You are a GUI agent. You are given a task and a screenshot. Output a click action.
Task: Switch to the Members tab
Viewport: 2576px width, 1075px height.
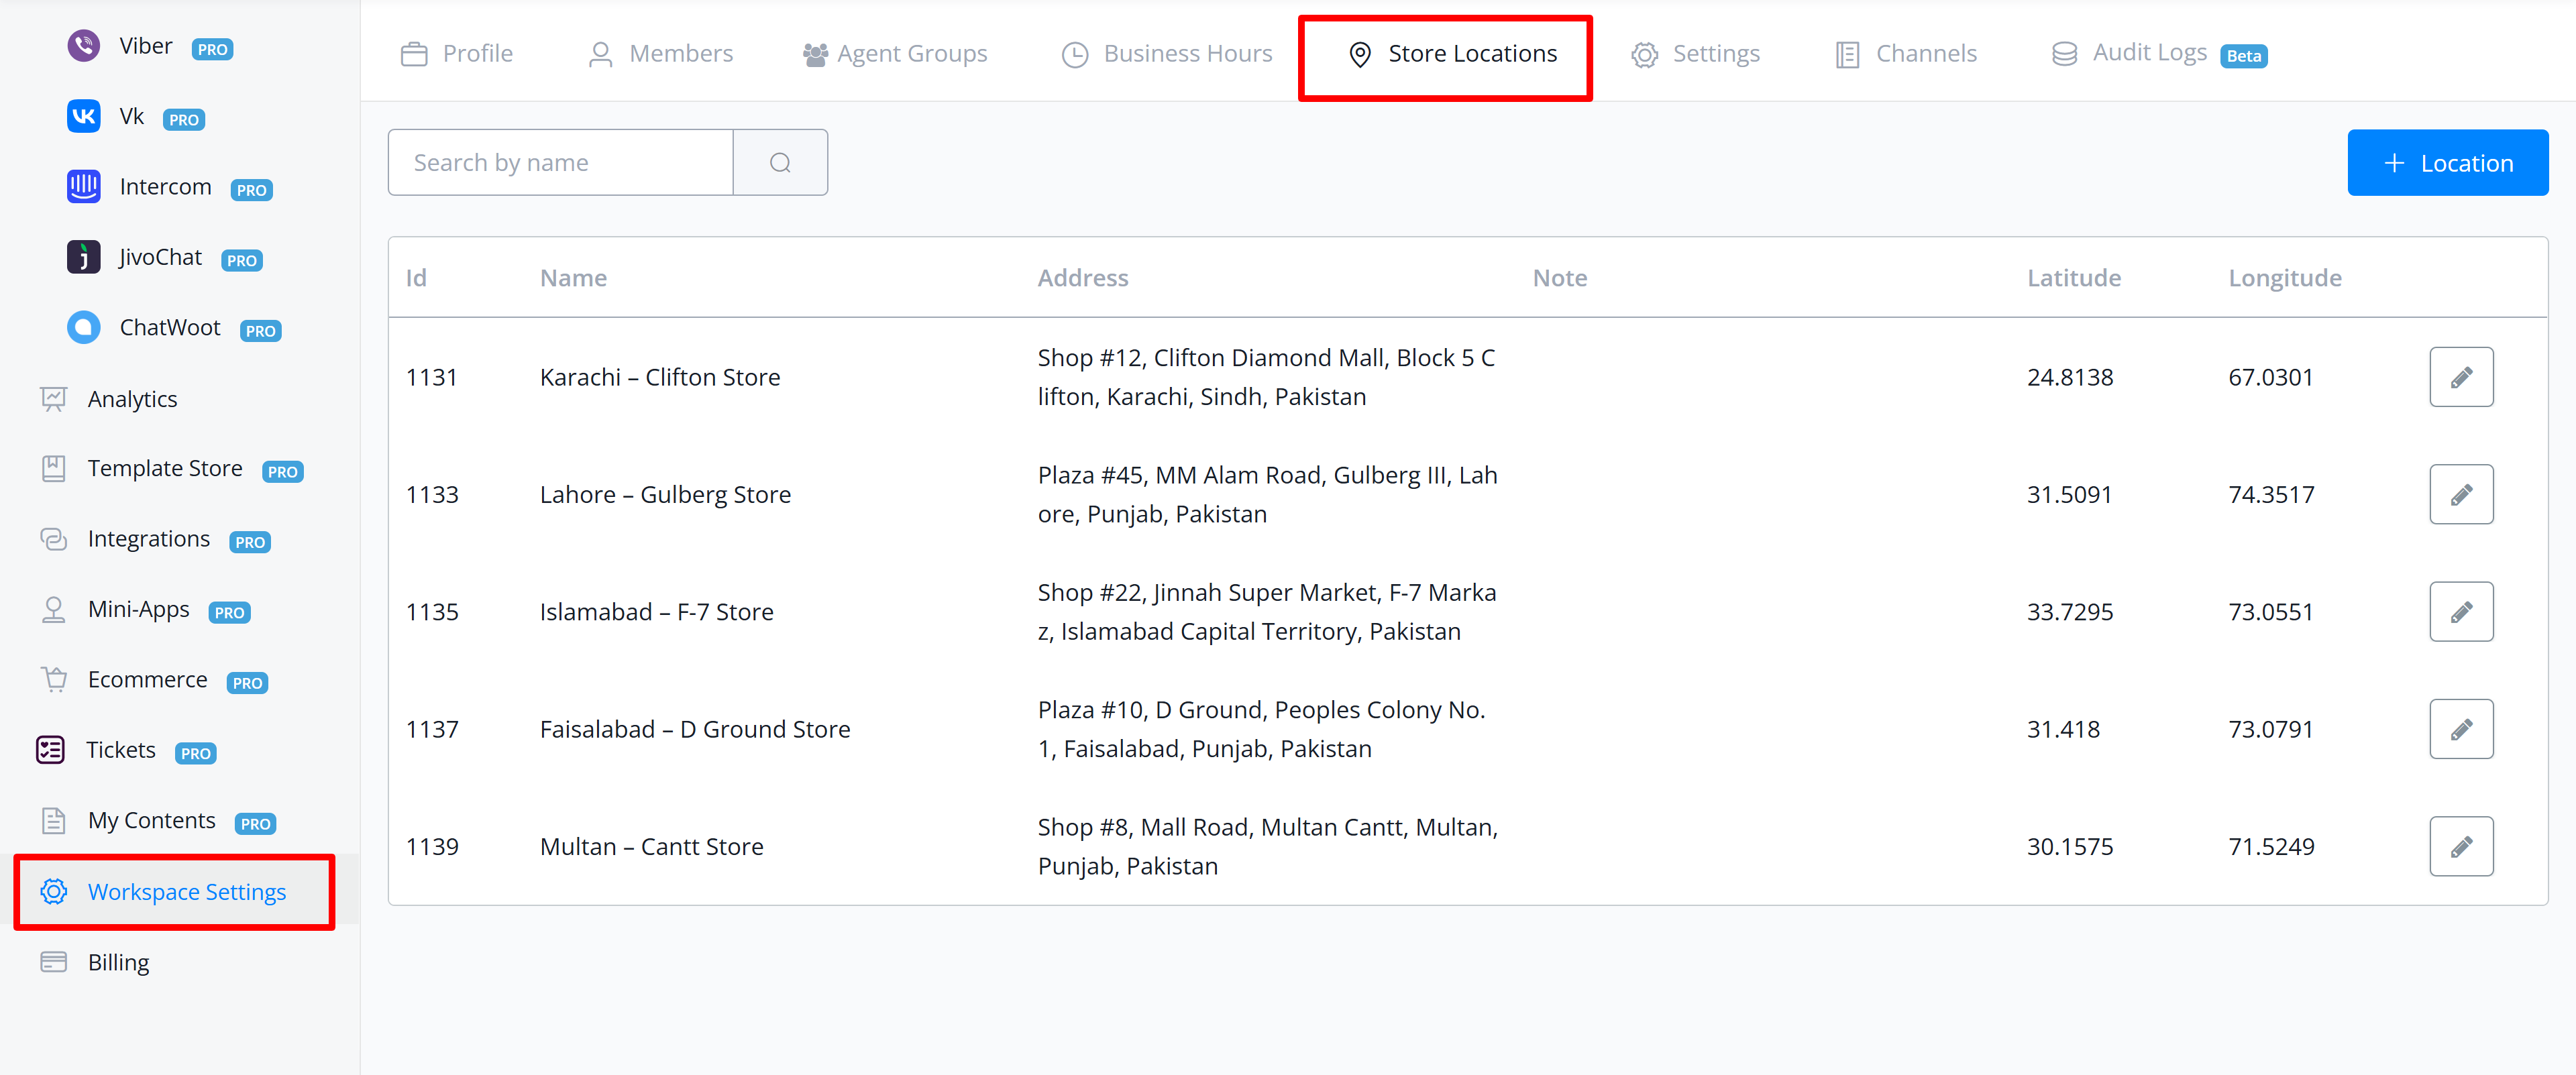coord(660,54)
